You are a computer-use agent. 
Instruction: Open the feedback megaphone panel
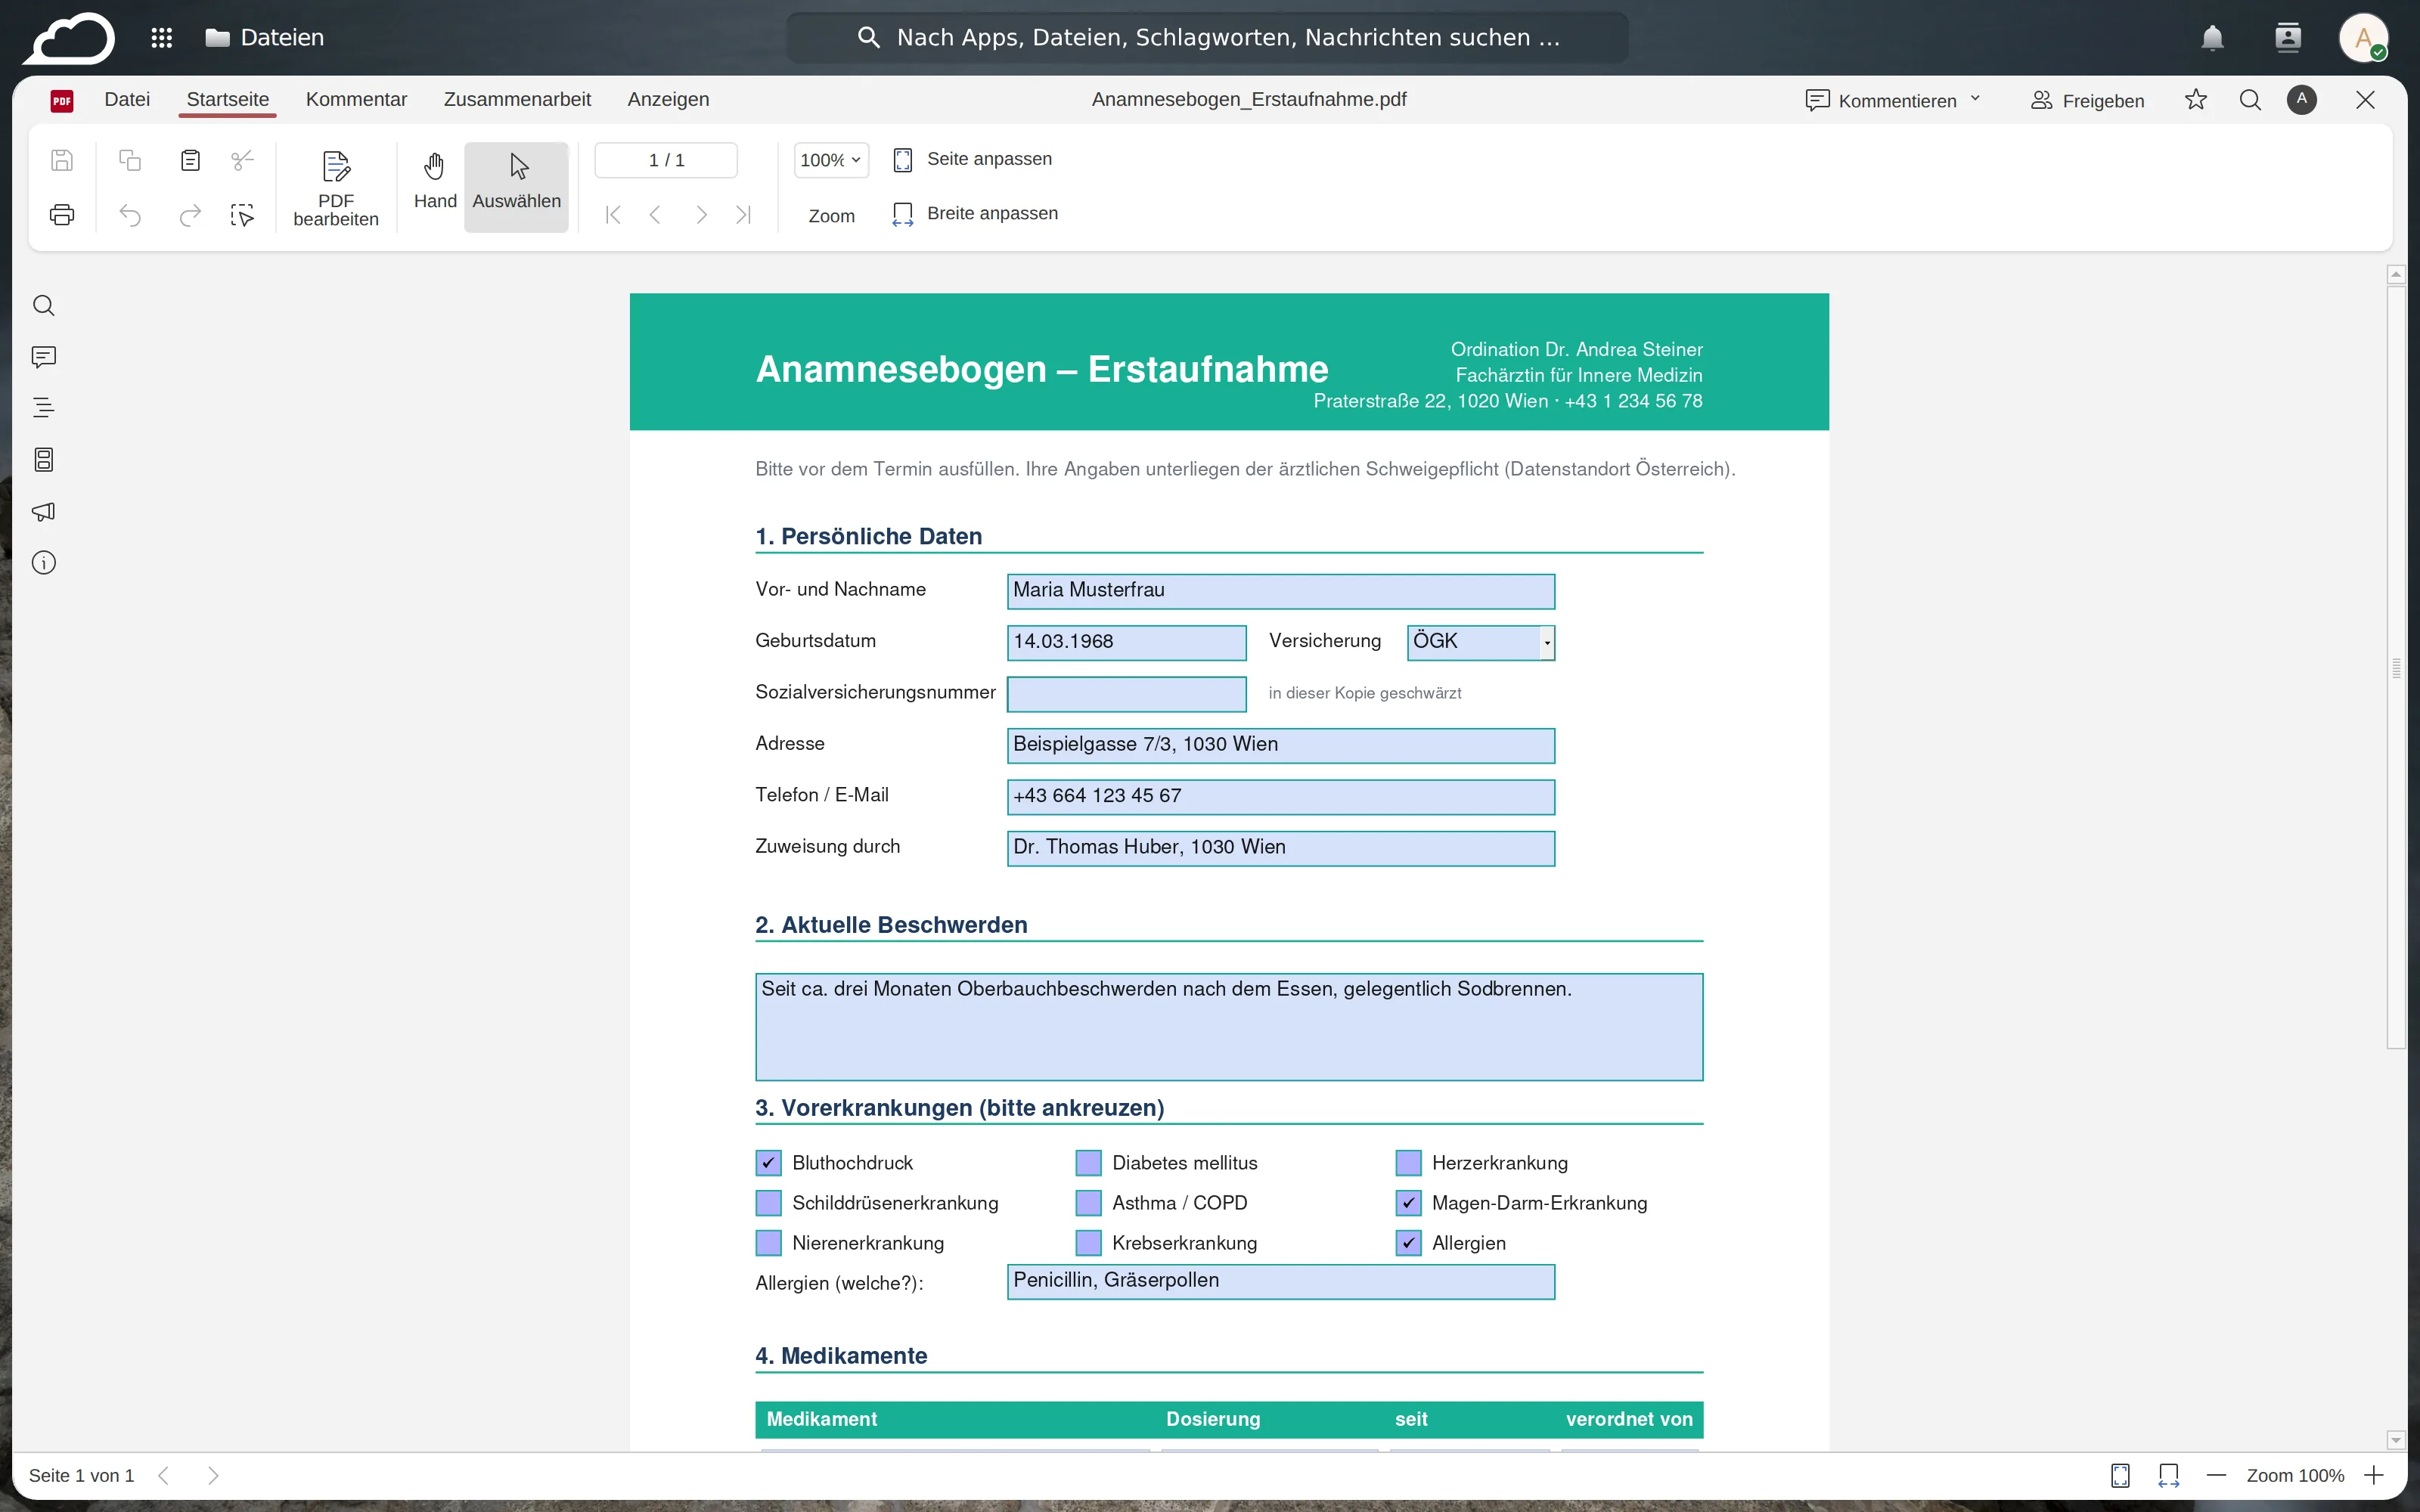click(x=44, y=511)
